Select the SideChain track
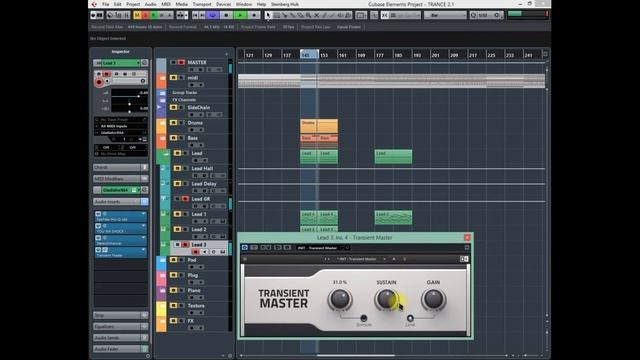This screenshot has width=640, height=360. coord(198,107)
